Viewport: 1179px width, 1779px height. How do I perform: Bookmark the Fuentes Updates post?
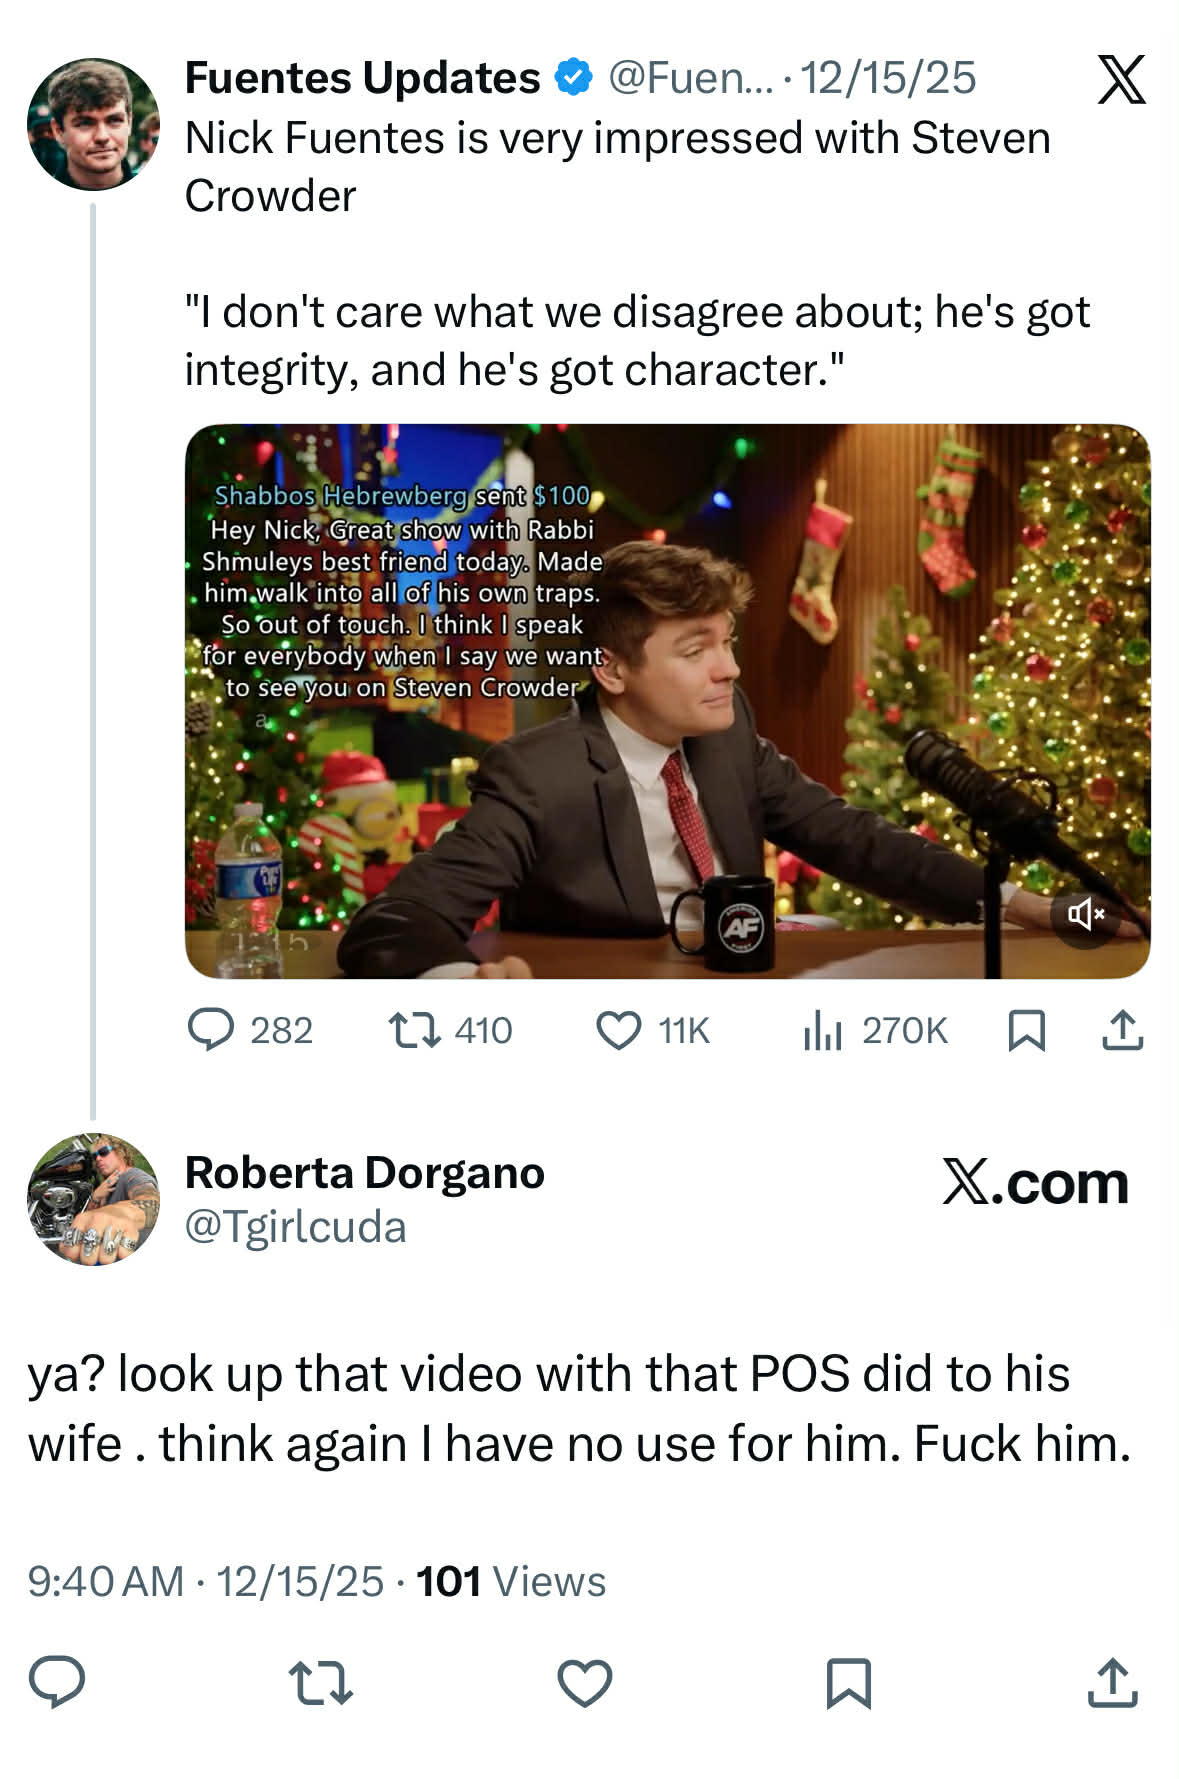(1027, 1031)
